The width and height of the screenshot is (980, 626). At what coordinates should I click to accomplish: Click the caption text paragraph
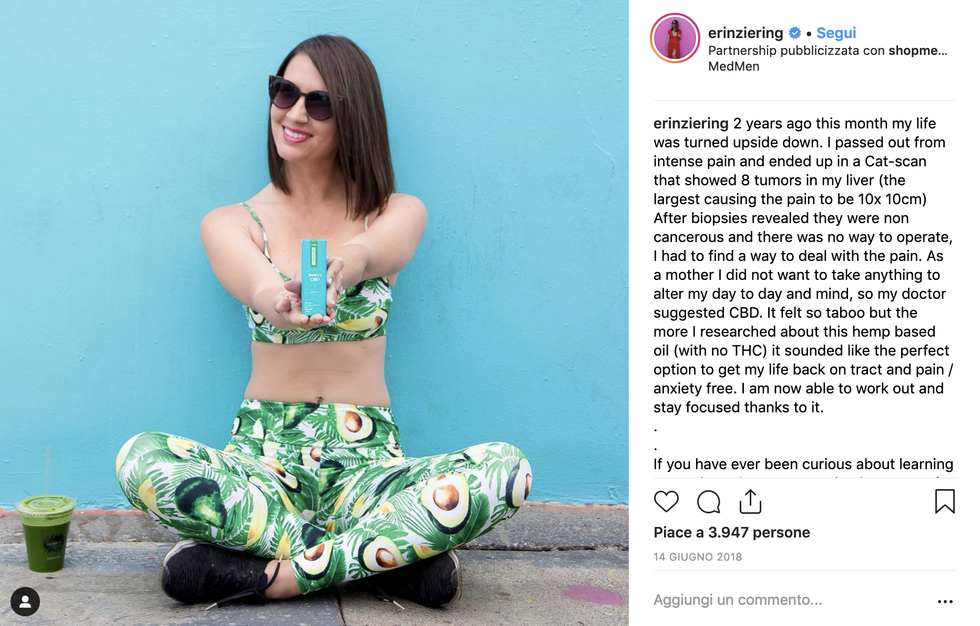point(803,266)
